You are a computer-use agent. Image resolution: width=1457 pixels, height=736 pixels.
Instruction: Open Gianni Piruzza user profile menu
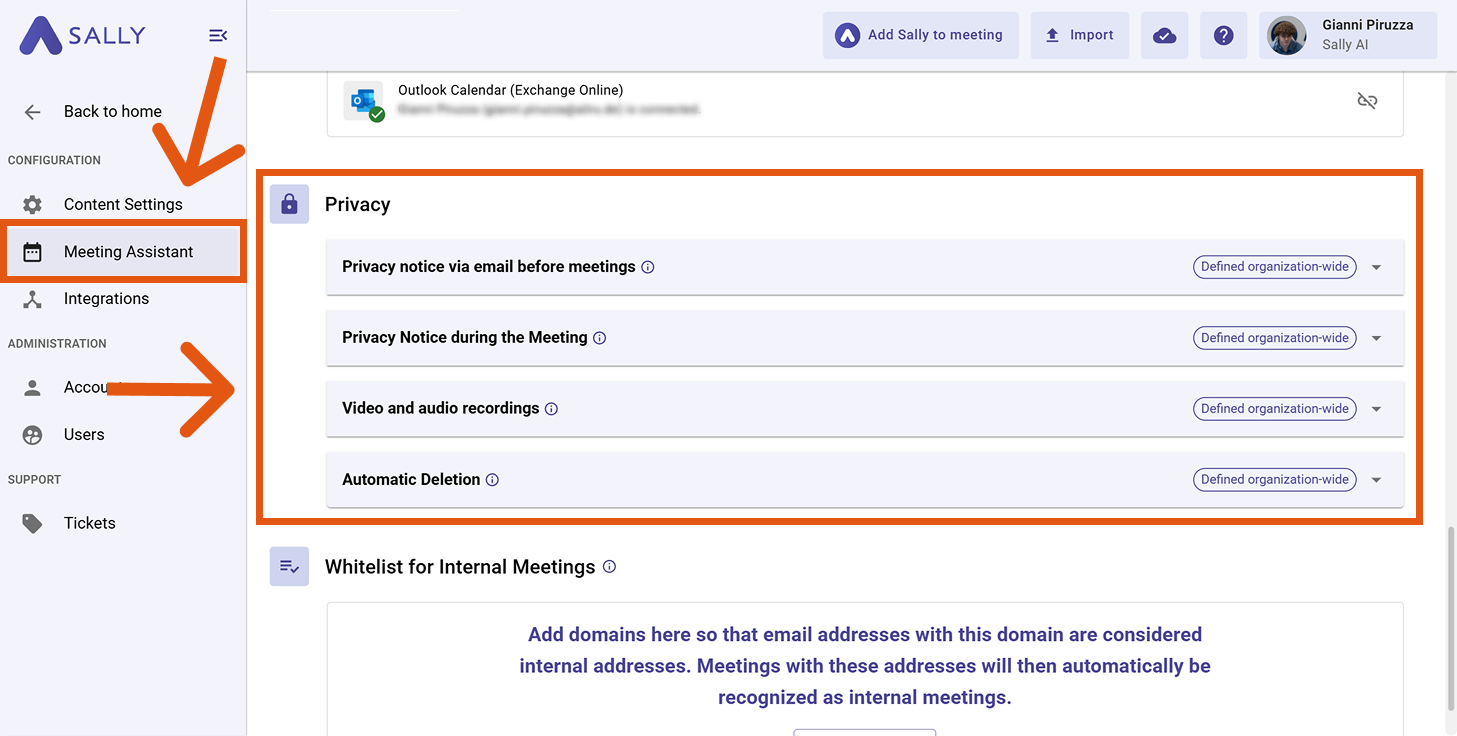click(x=1347, y=35)
